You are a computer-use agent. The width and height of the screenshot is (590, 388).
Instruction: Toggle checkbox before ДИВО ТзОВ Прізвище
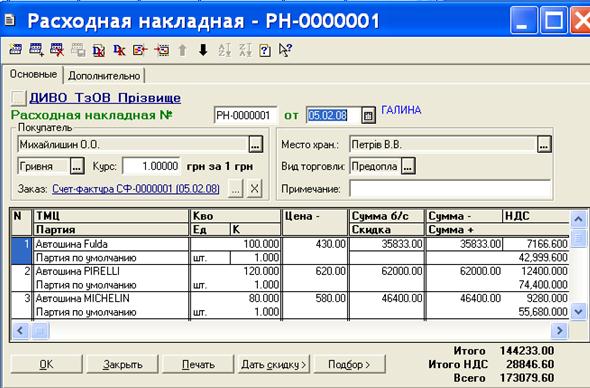[18, 98]
